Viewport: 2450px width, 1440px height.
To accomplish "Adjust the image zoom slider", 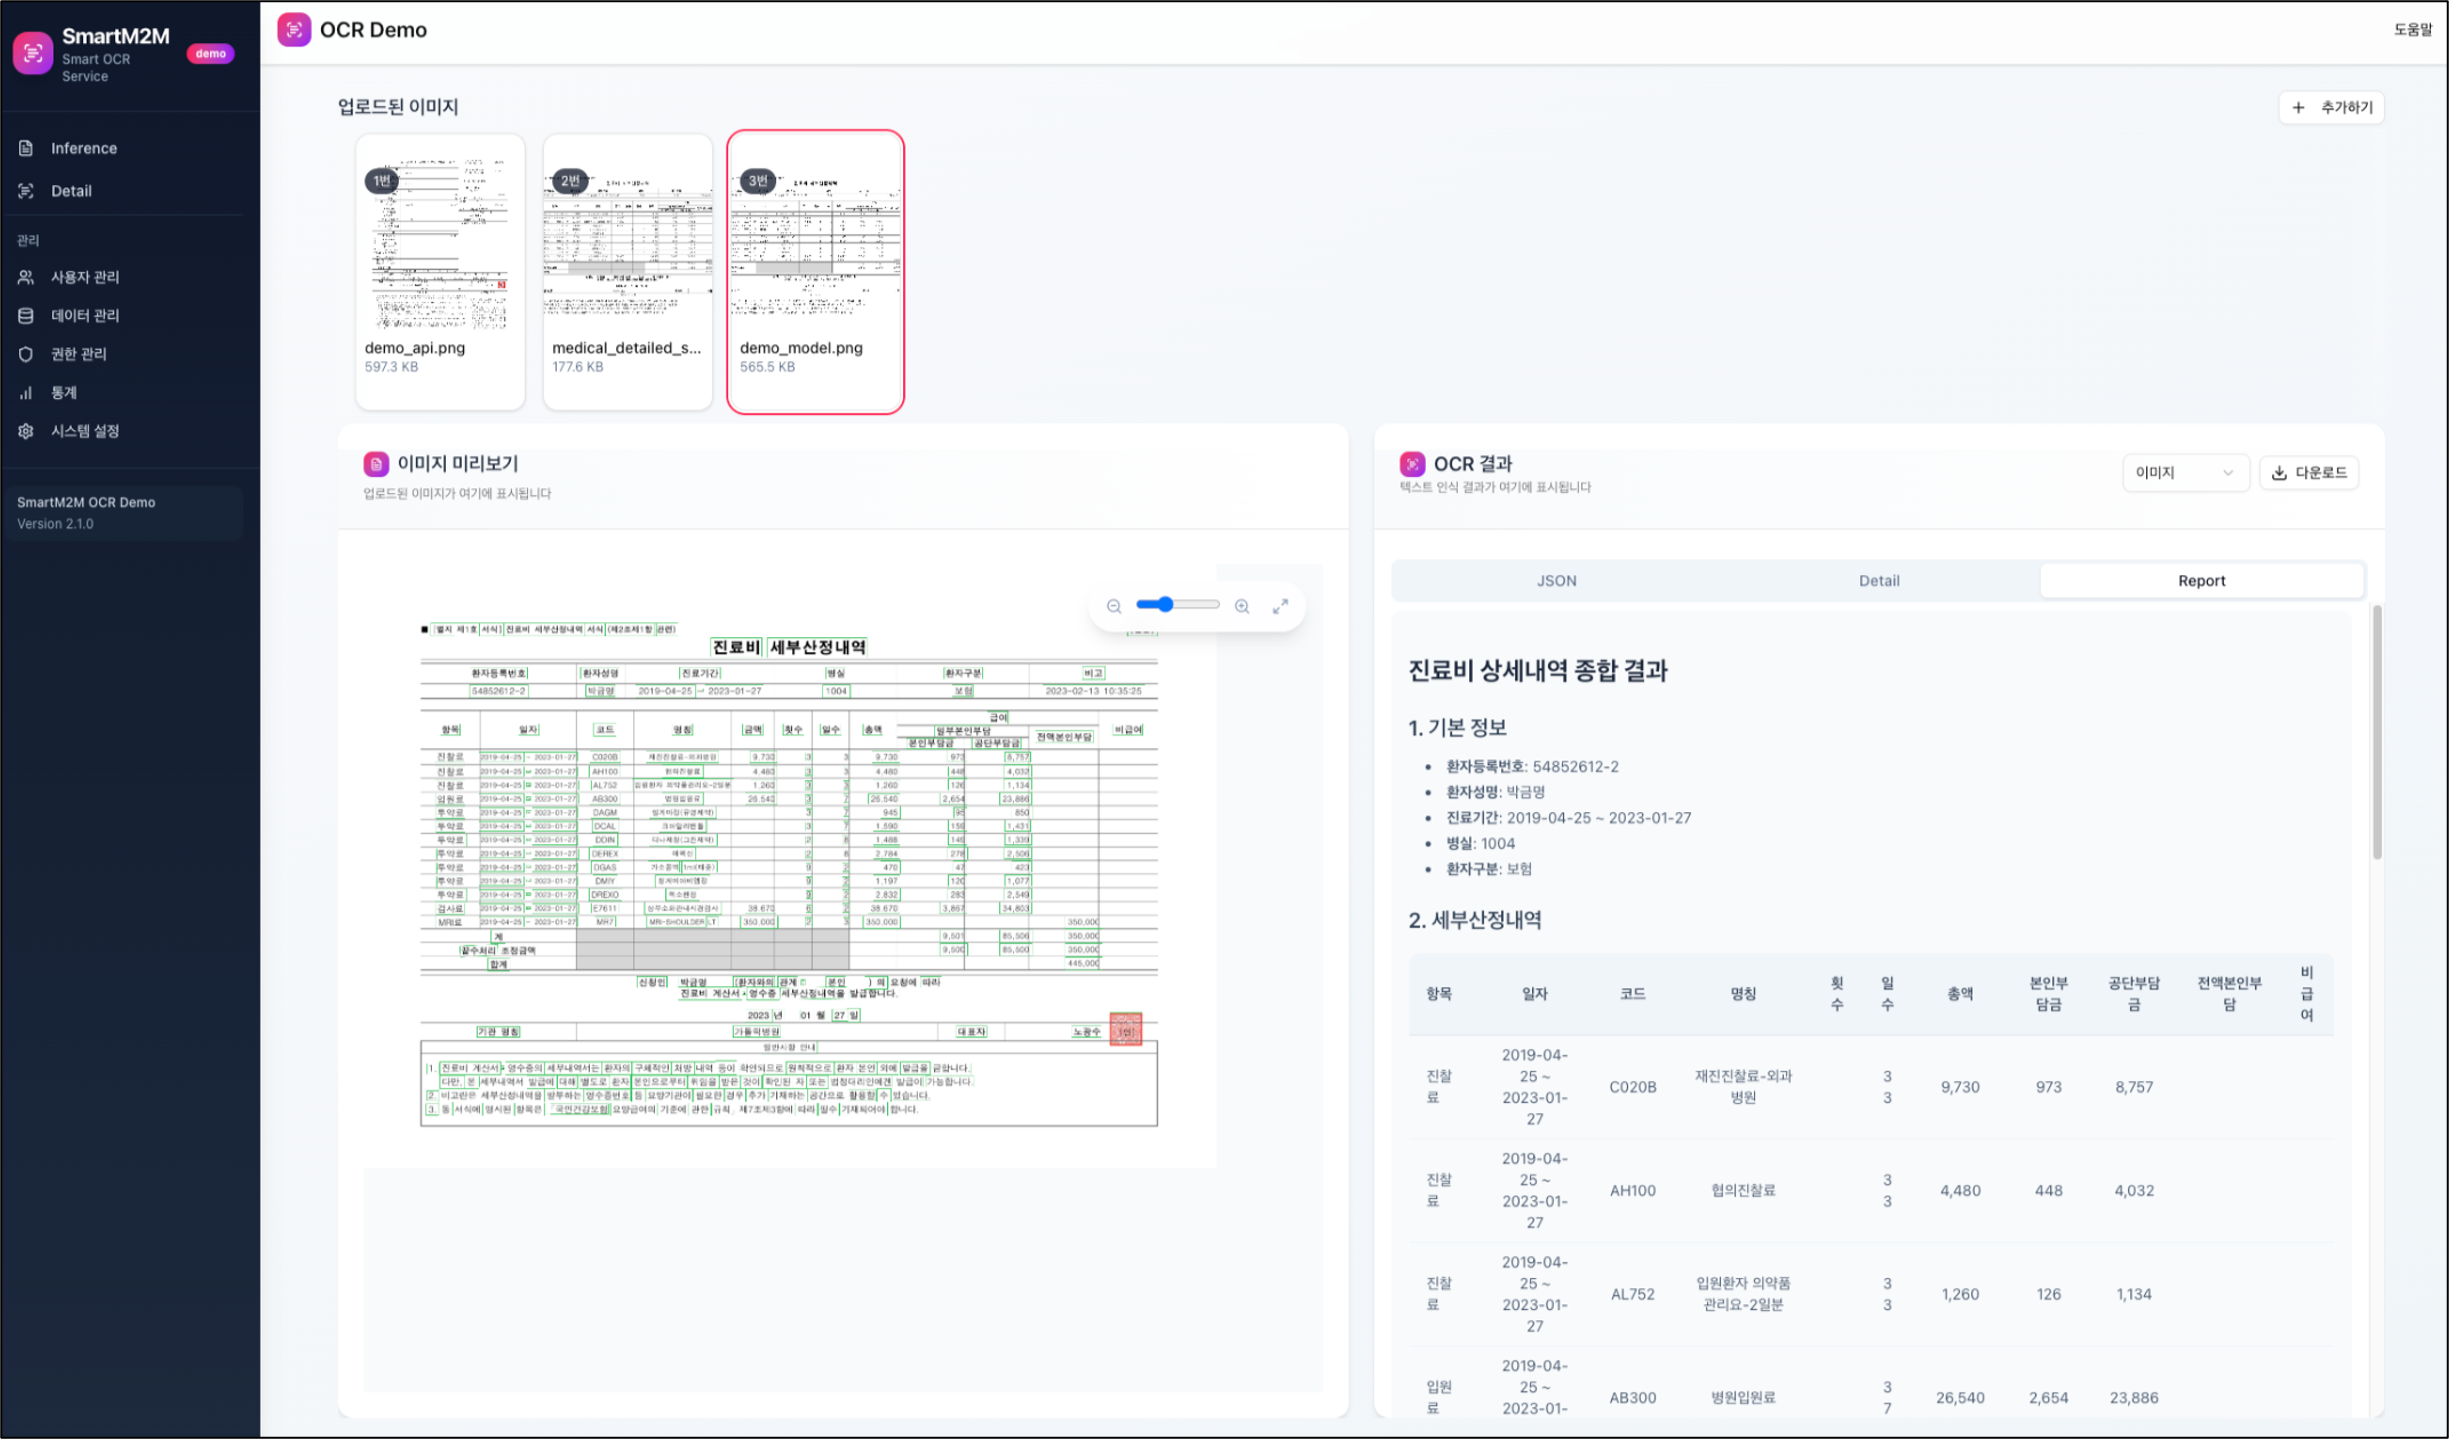I will (1166, 605).
